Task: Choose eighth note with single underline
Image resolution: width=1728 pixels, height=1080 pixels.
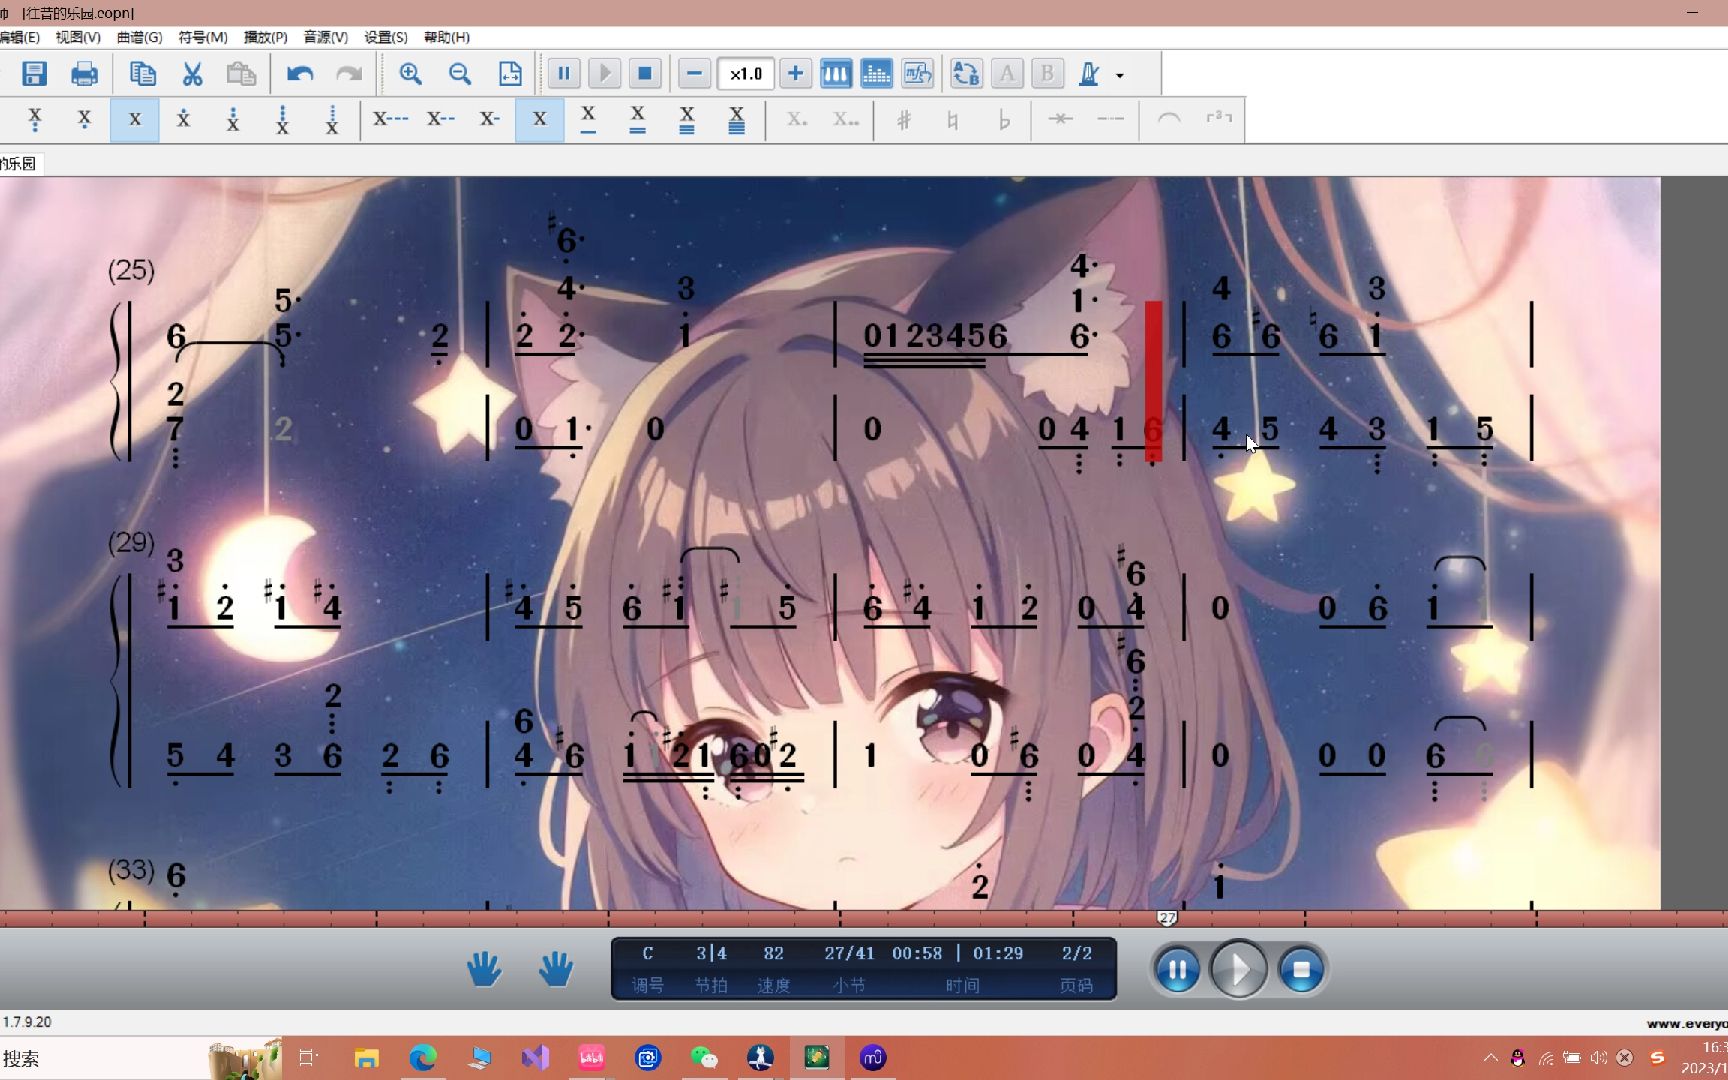Action: [588, 120]
